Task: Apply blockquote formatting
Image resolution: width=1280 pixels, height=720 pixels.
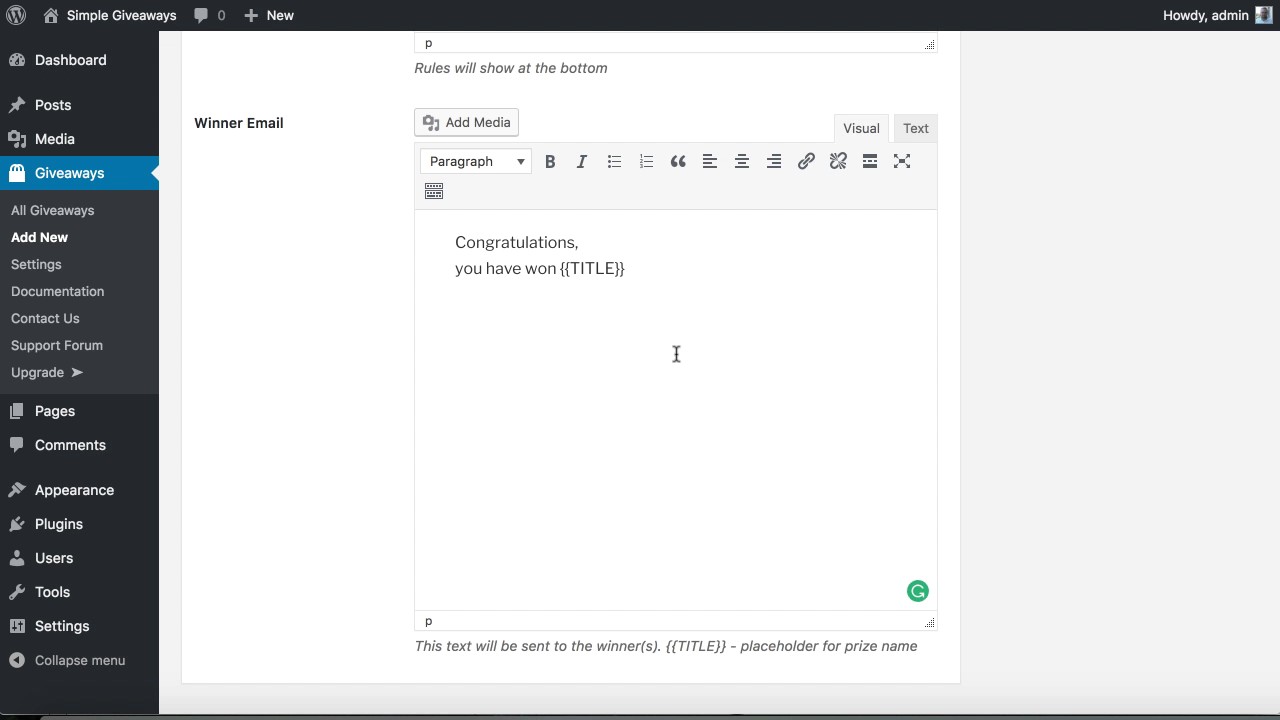Action: [678, 161]
